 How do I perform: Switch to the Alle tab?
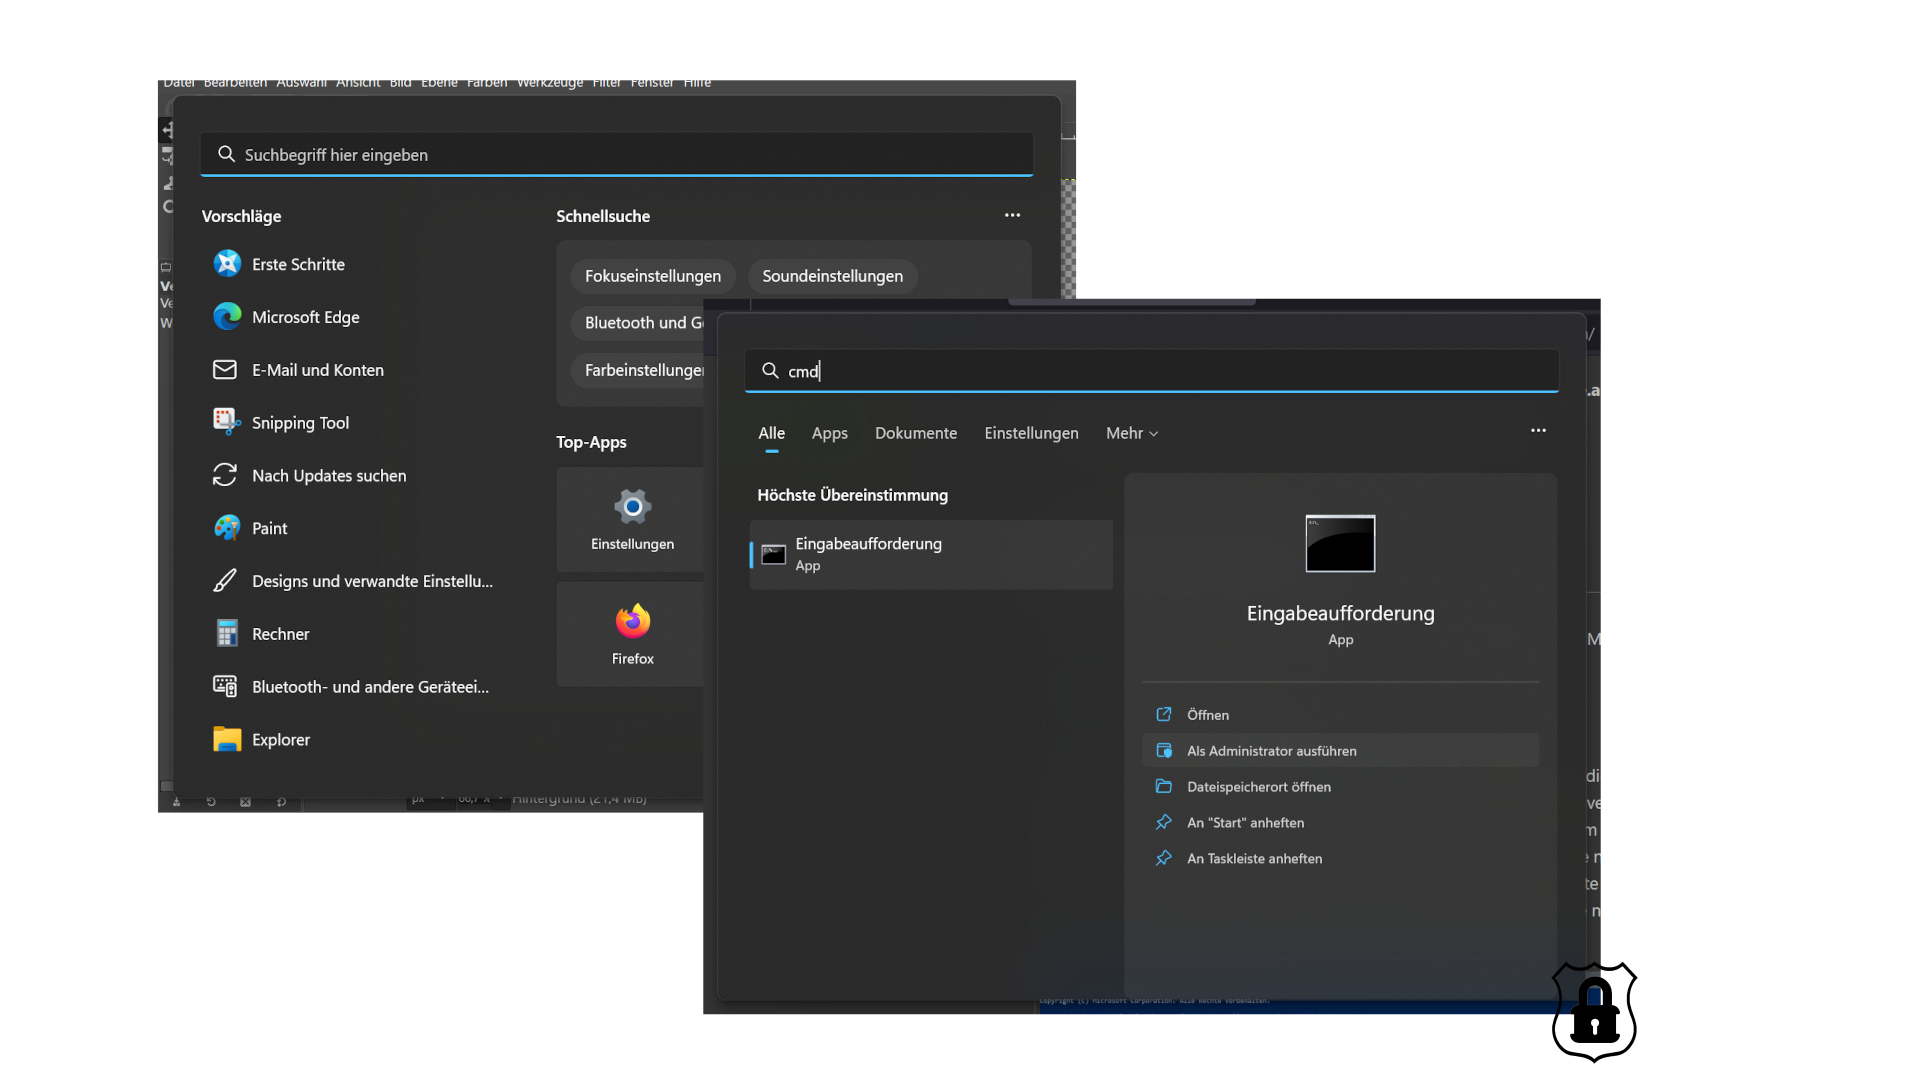(771, 433)
